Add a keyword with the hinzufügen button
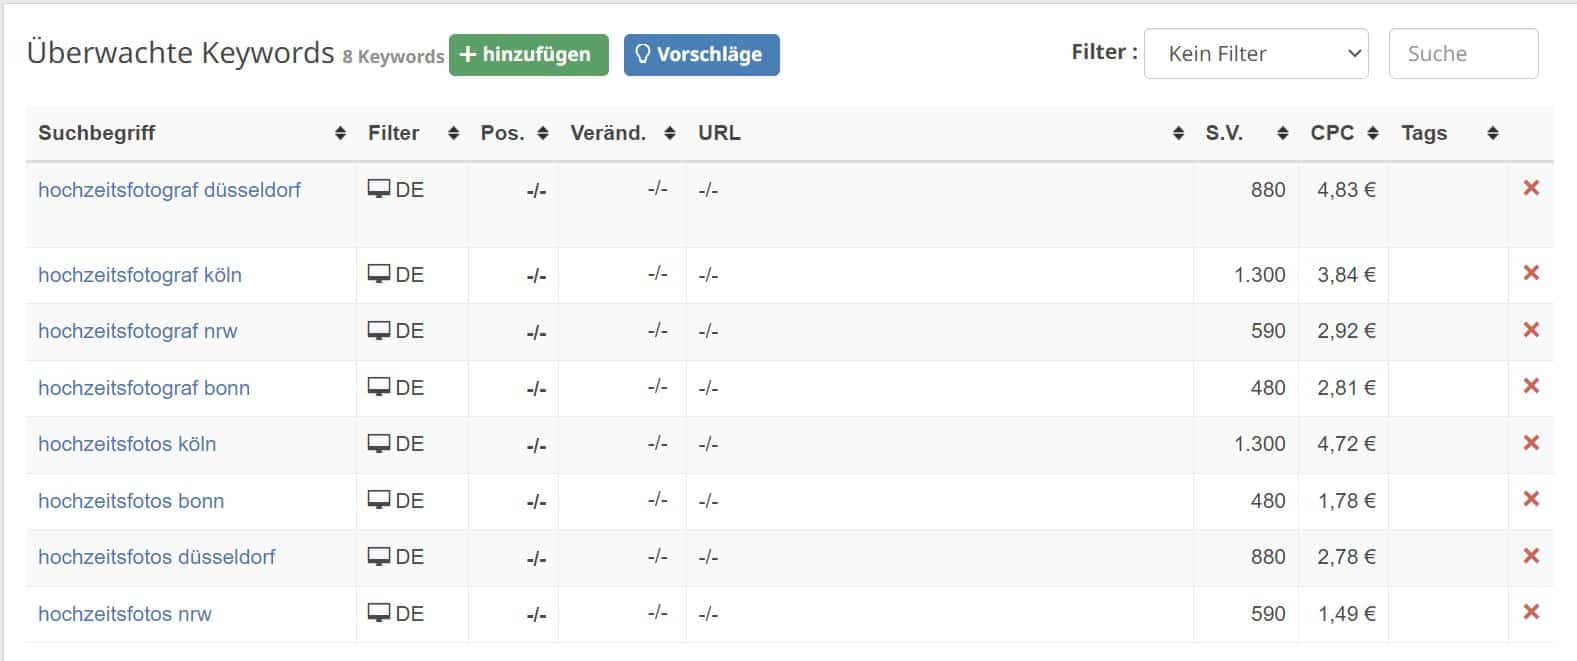1577x661 pixels. 529,54
